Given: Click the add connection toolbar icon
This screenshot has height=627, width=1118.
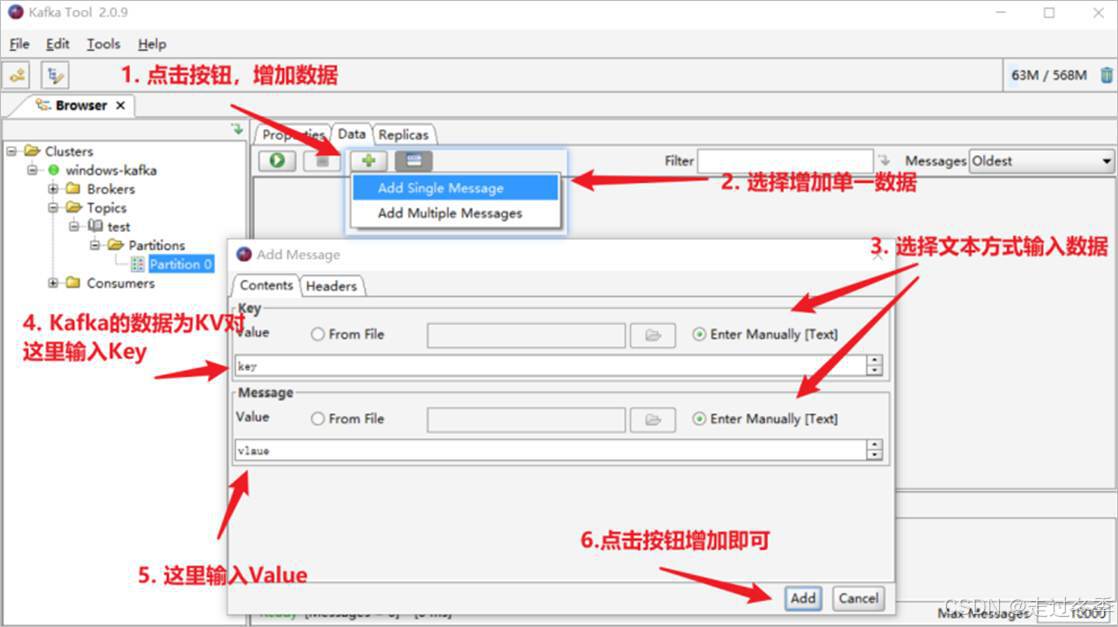Looking at the screenshot, I should [18, 75].
